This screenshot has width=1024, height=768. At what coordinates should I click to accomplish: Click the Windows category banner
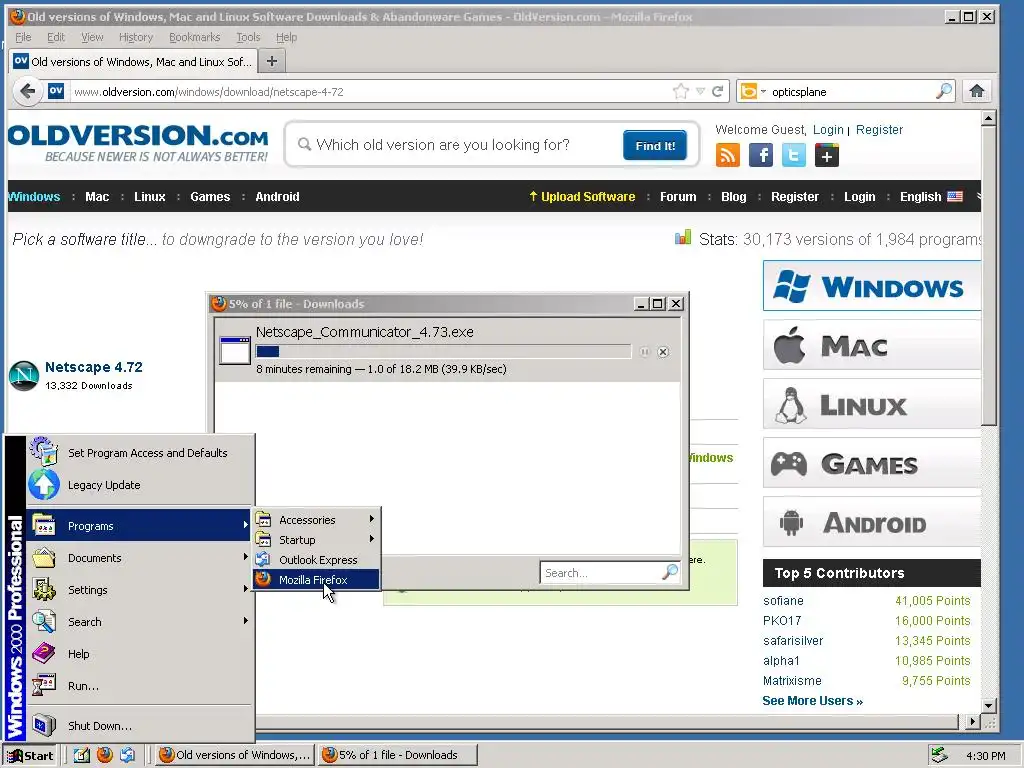tap(871, 286)
